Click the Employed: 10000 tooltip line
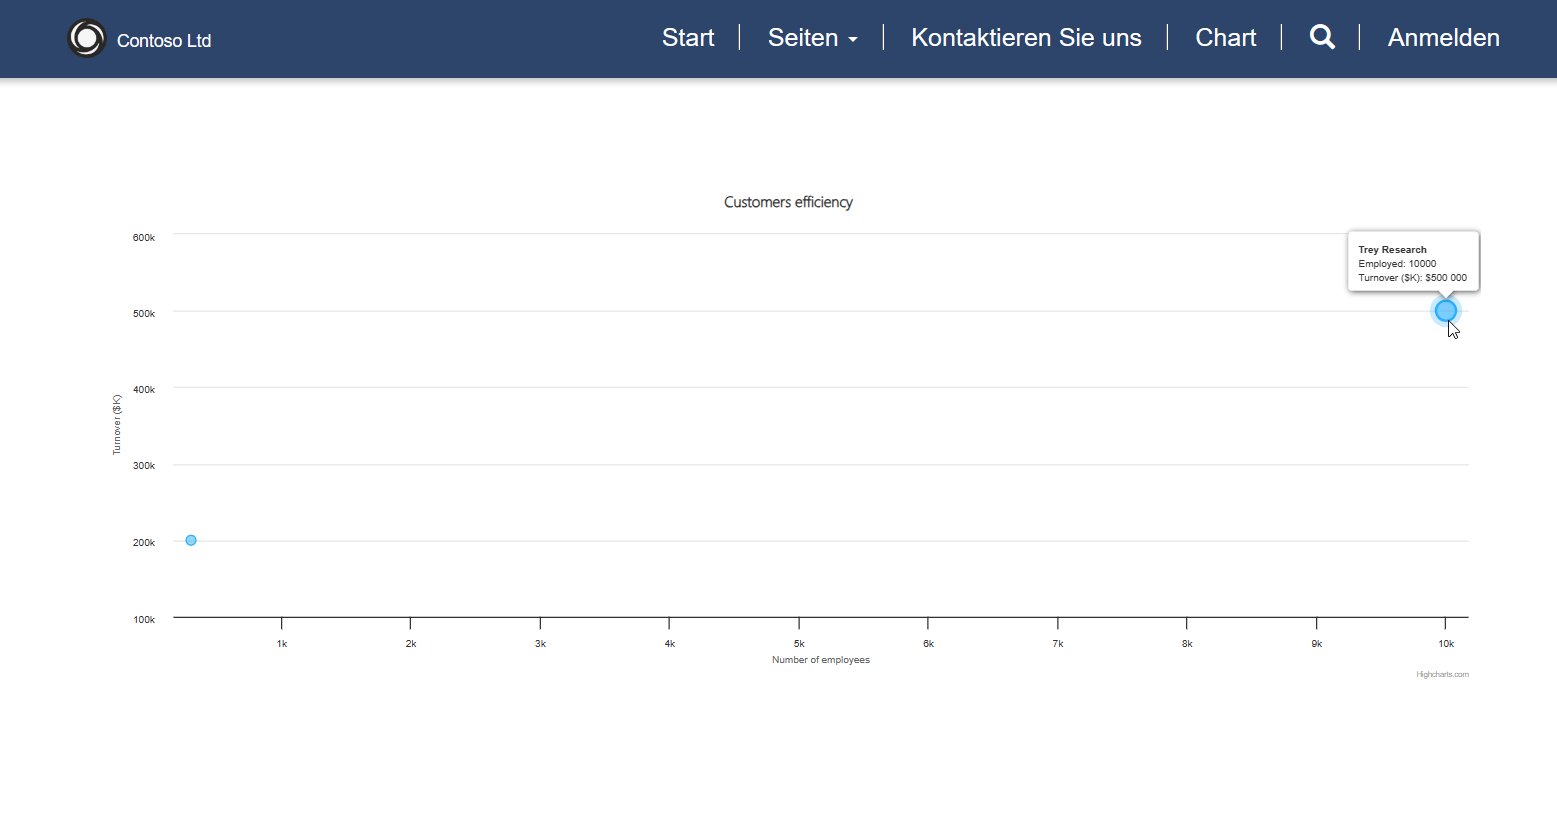 click(1397, 264)
